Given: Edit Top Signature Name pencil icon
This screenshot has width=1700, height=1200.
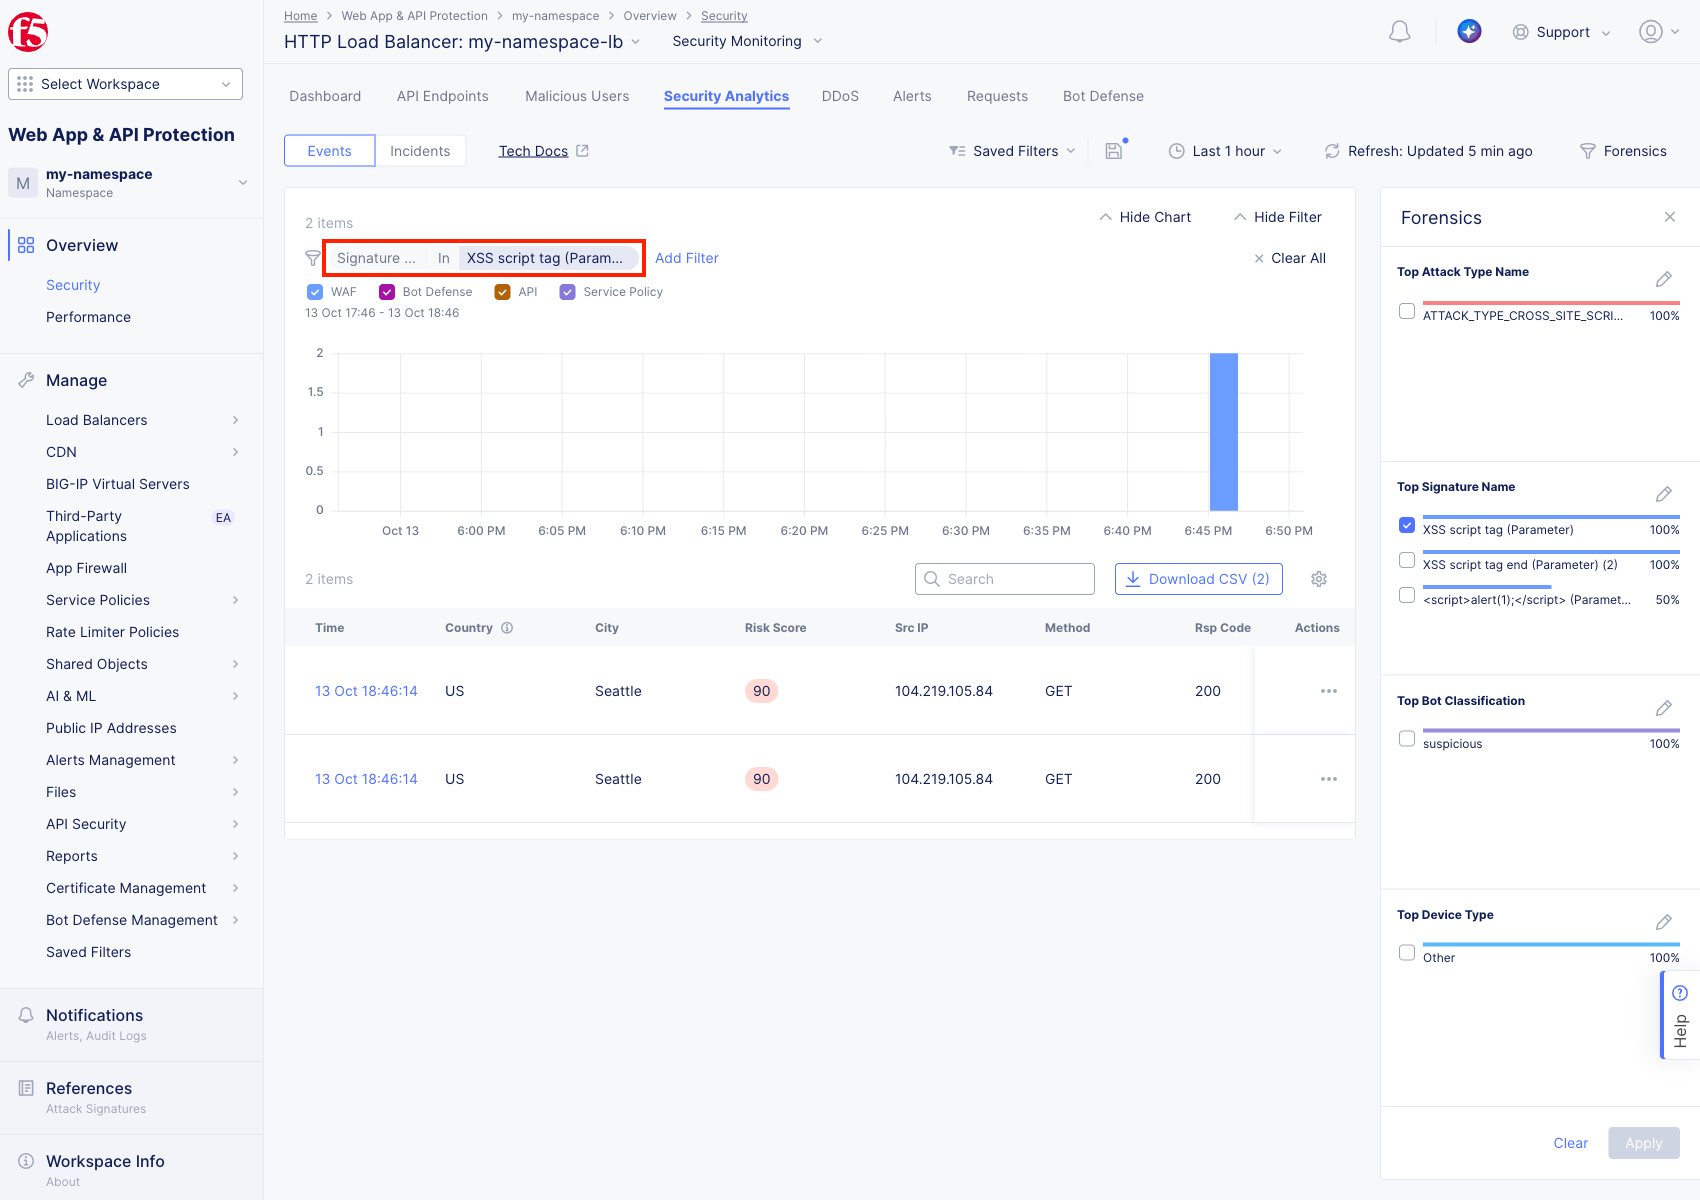Looking at the screenshot, I should pyautogui.click(x=1663, y=494).
